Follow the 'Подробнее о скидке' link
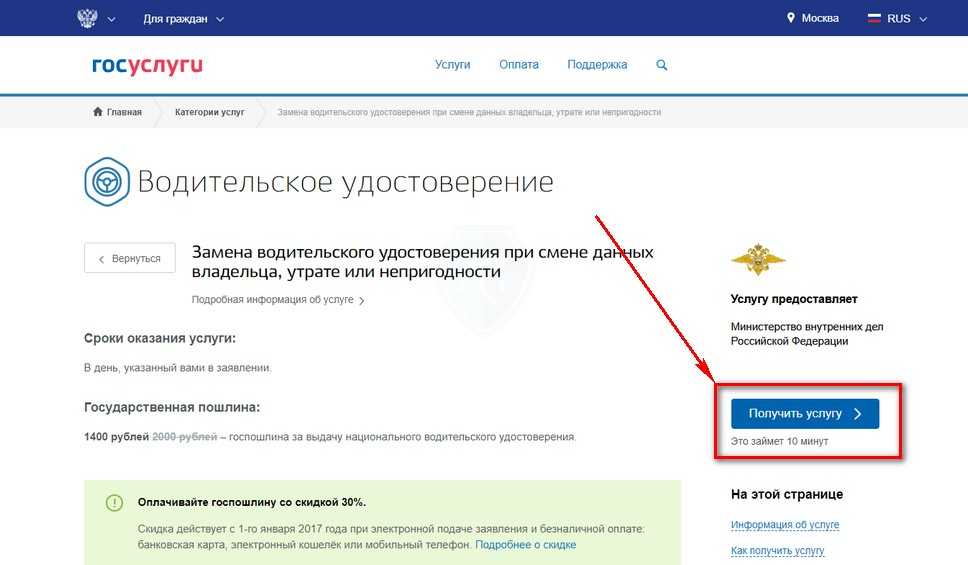This screenshot has height=565, width=968. (x=525, y=545)
